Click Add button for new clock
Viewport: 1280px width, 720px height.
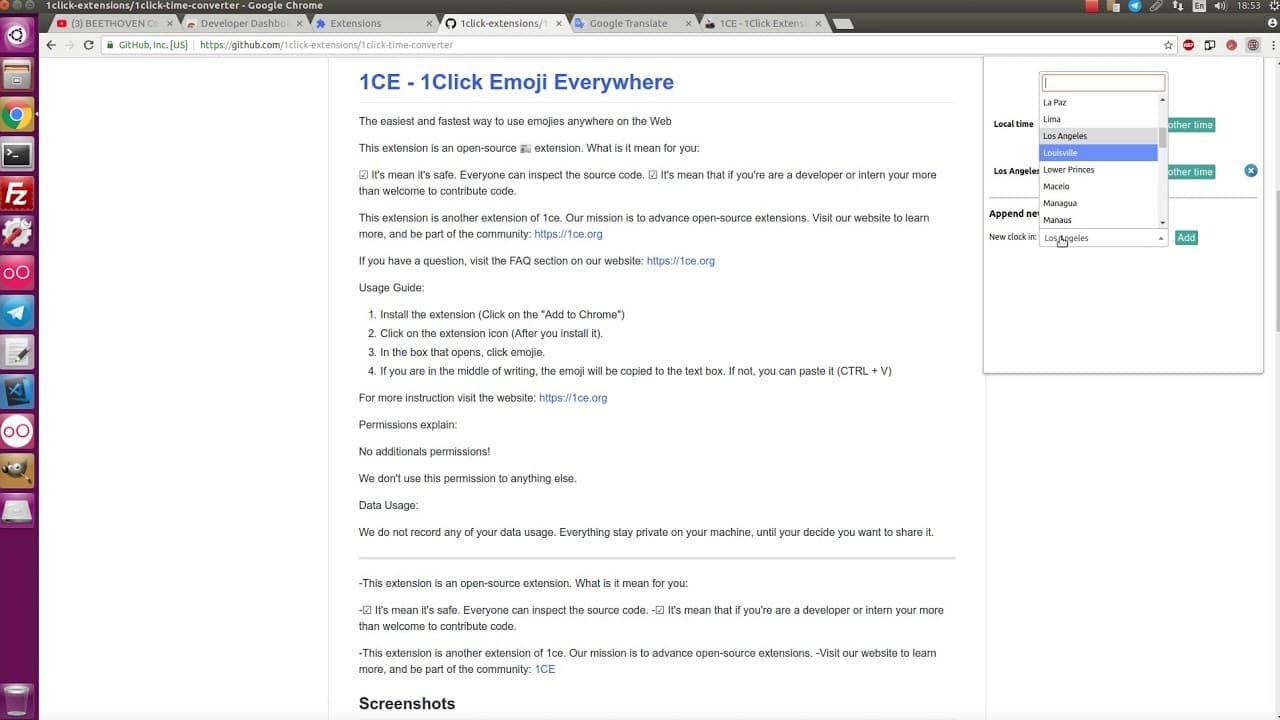(x=1185, y=238)
